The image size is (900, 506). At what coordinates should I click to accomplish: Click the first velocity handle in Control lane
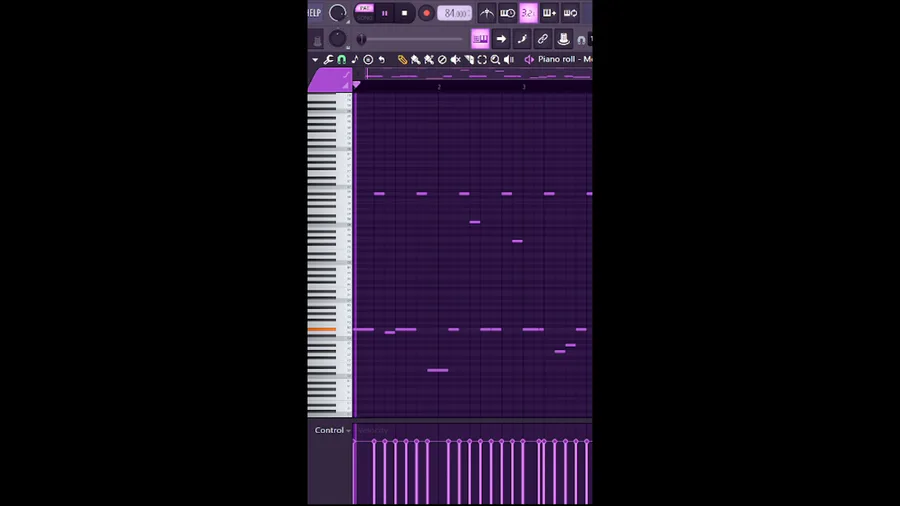[355, 441]
